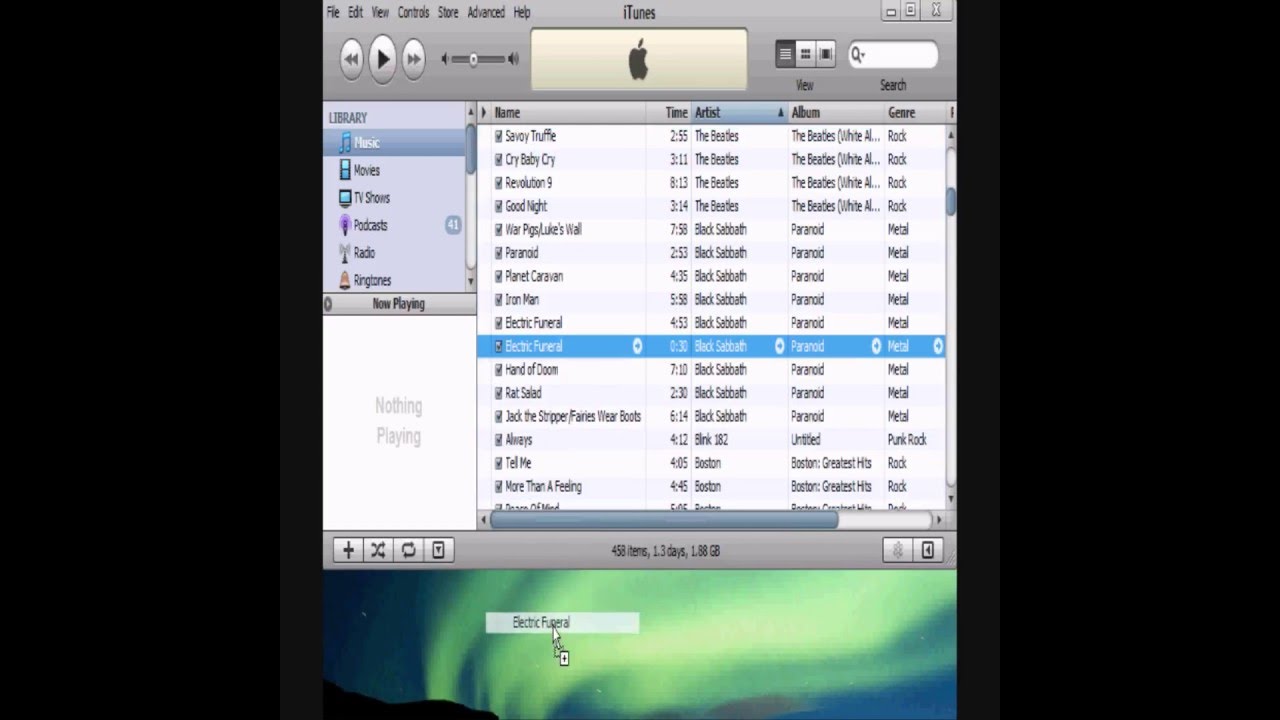Collapse the Now Playing panel
The height and width of the screenshot is (720, 1280).
click(328, 304)
